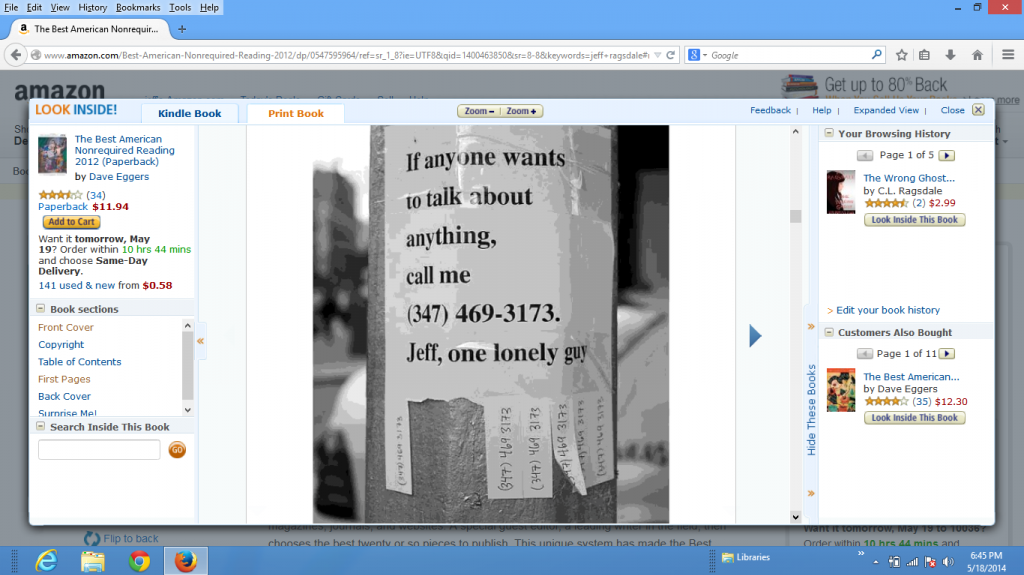
Task: Click the Firefox bookmark star icon
Action: [x=901, y=55]
